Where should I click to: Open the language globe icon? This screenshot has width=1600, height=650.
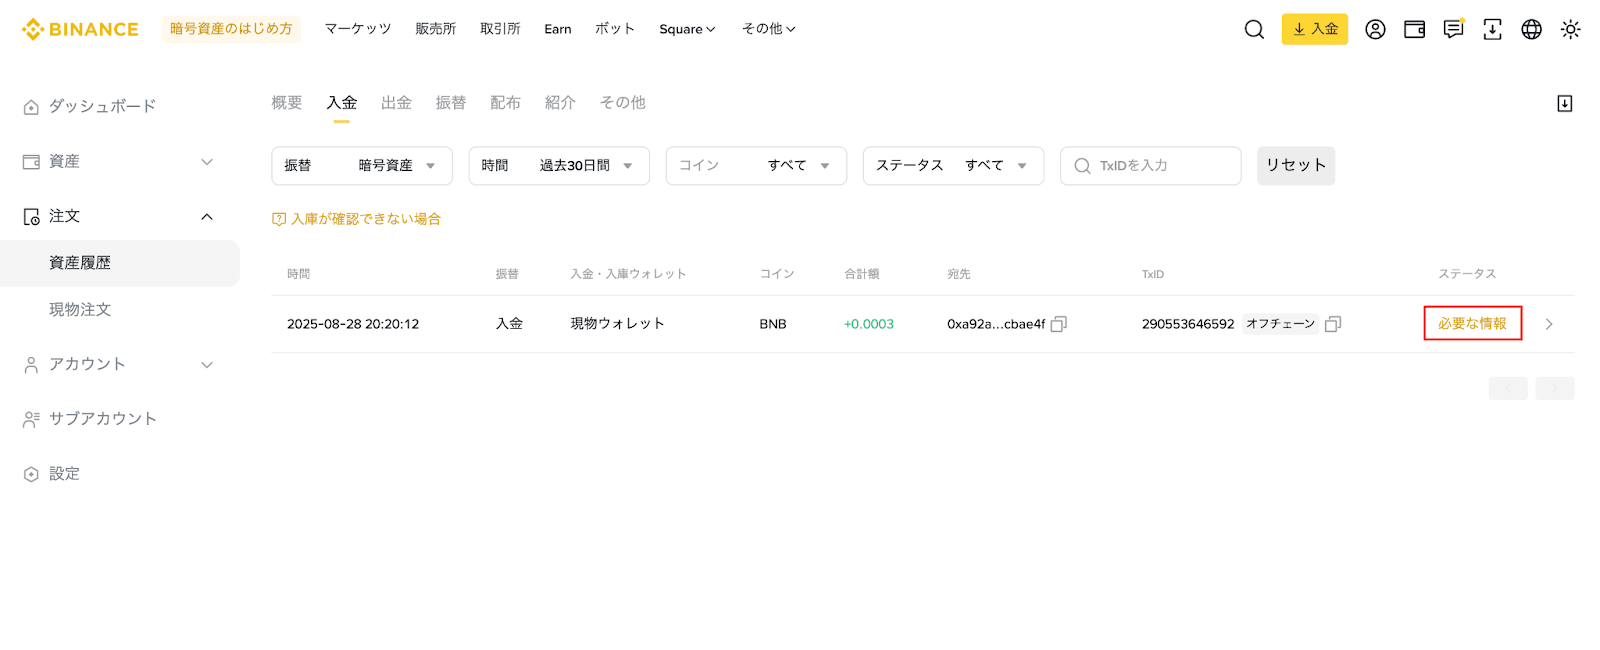(x=1531, y=29)
